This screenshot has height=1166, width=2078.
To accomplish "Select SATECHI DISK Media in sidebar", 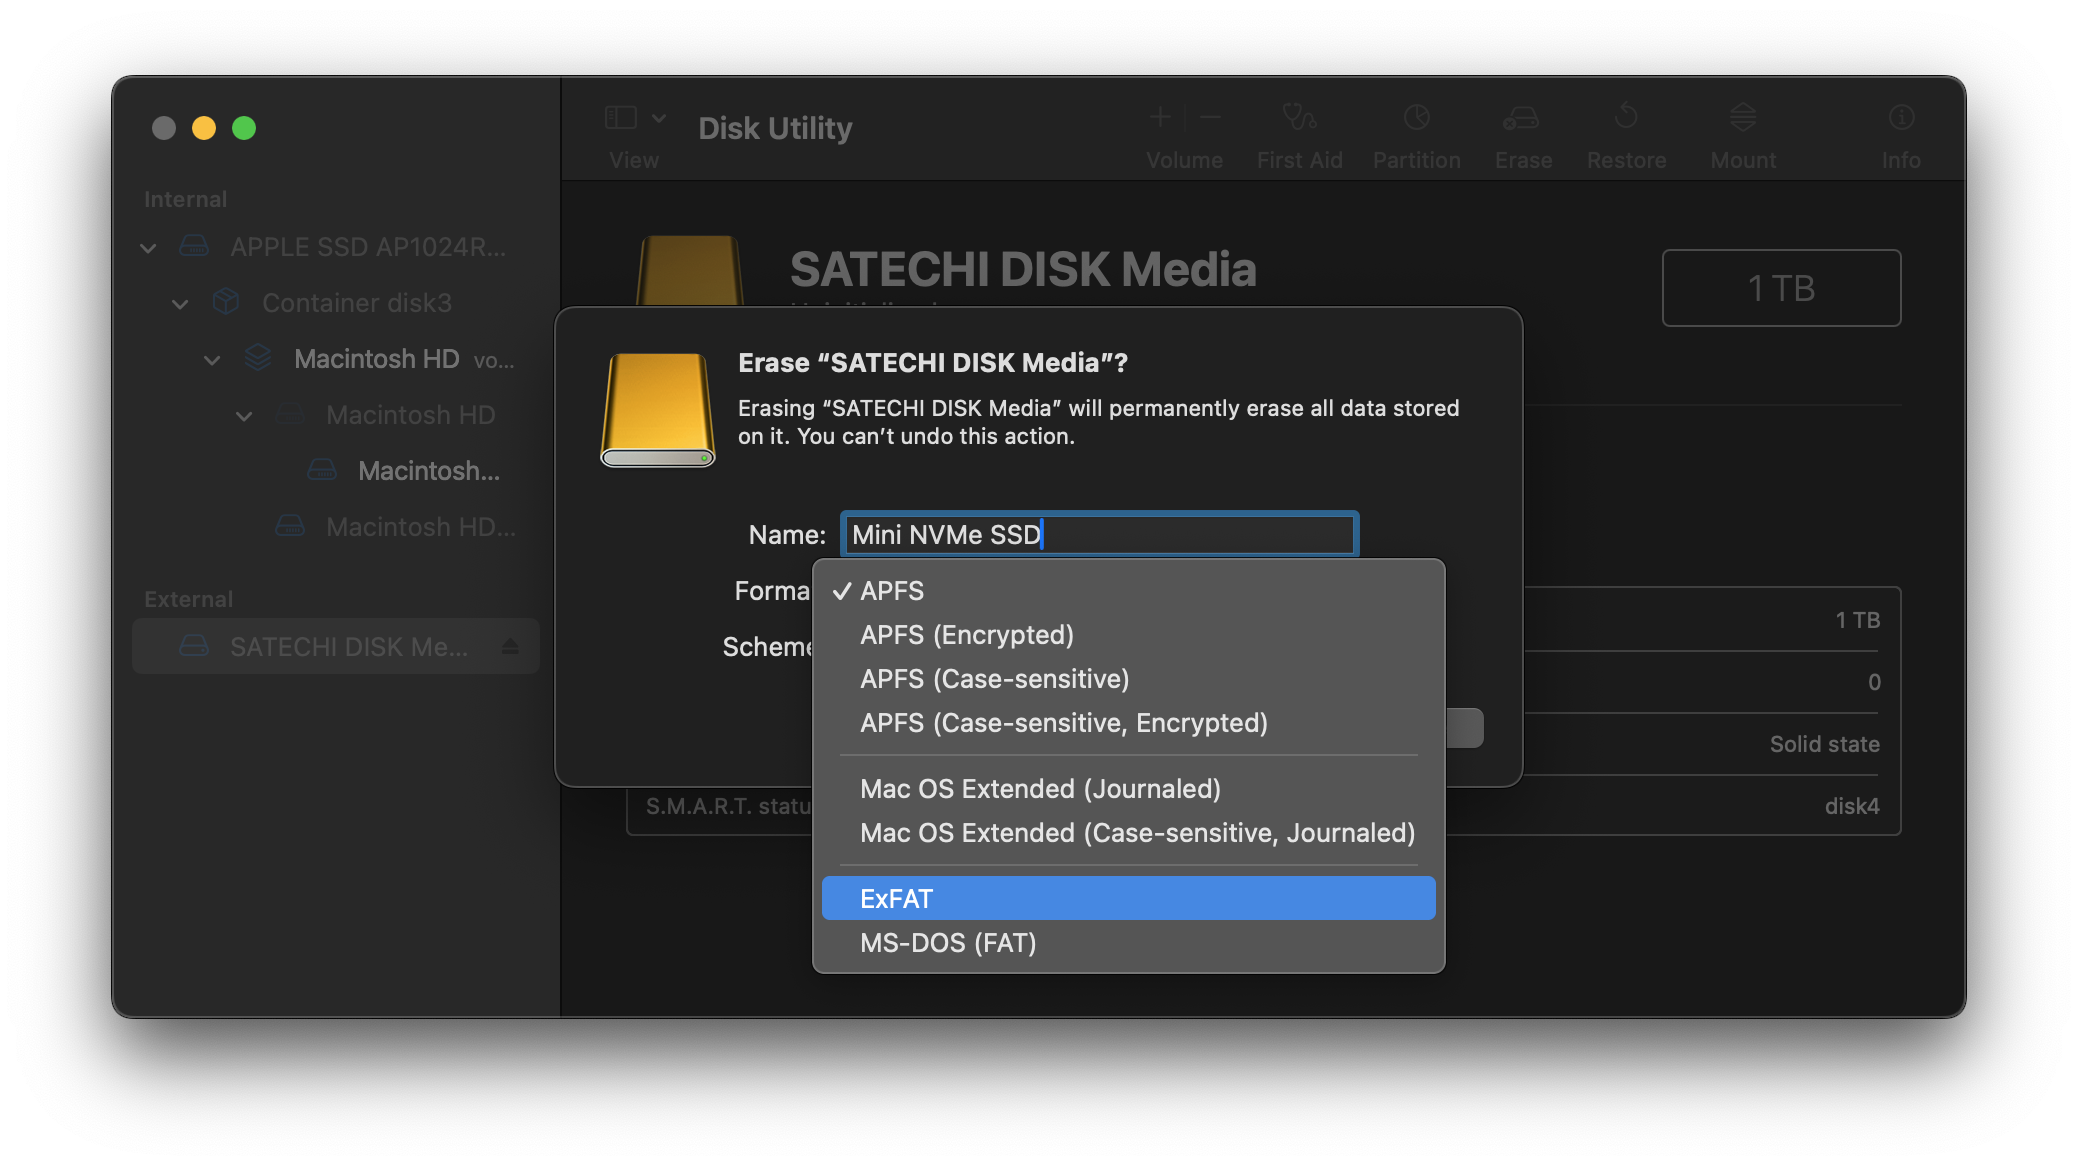I will (x=336, y=647).
